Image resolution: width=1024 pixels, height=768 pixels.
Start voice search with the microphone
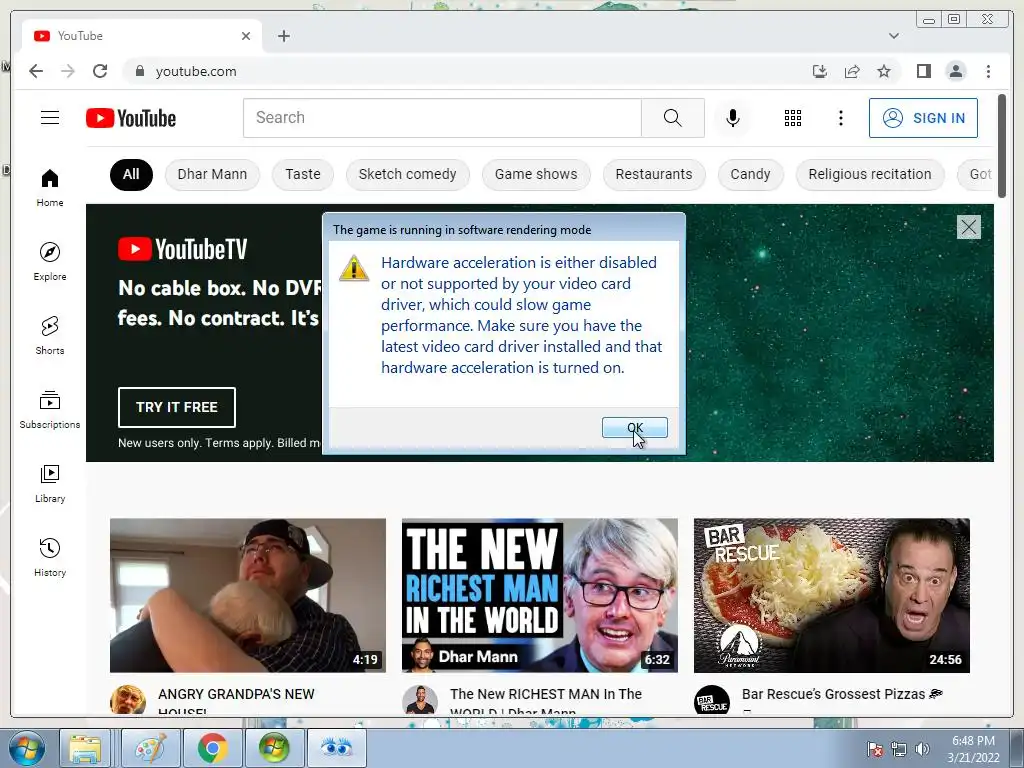(x=733, y=118)
